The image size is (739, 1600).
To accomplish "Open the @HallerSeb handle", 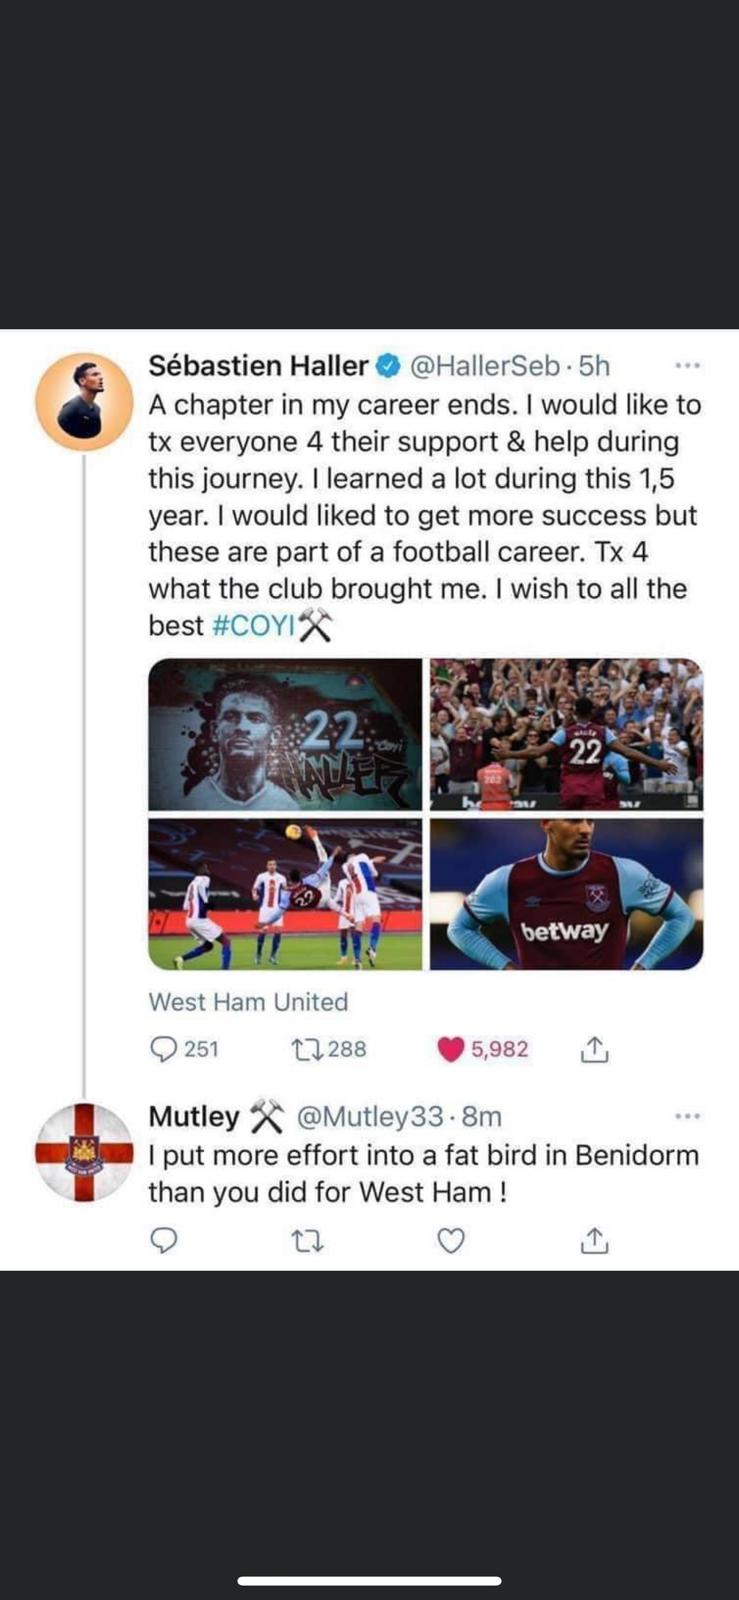I will point(484,366).
